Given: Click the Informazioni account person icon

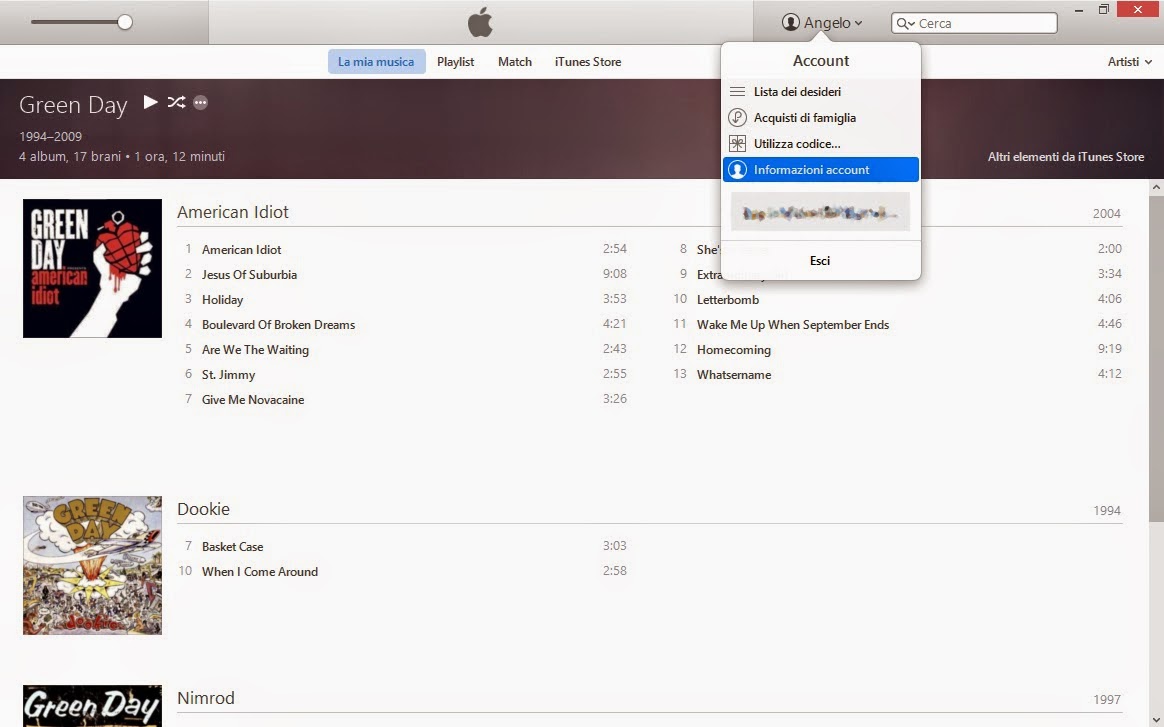Looking at the screenshot, I should [737, 169].
